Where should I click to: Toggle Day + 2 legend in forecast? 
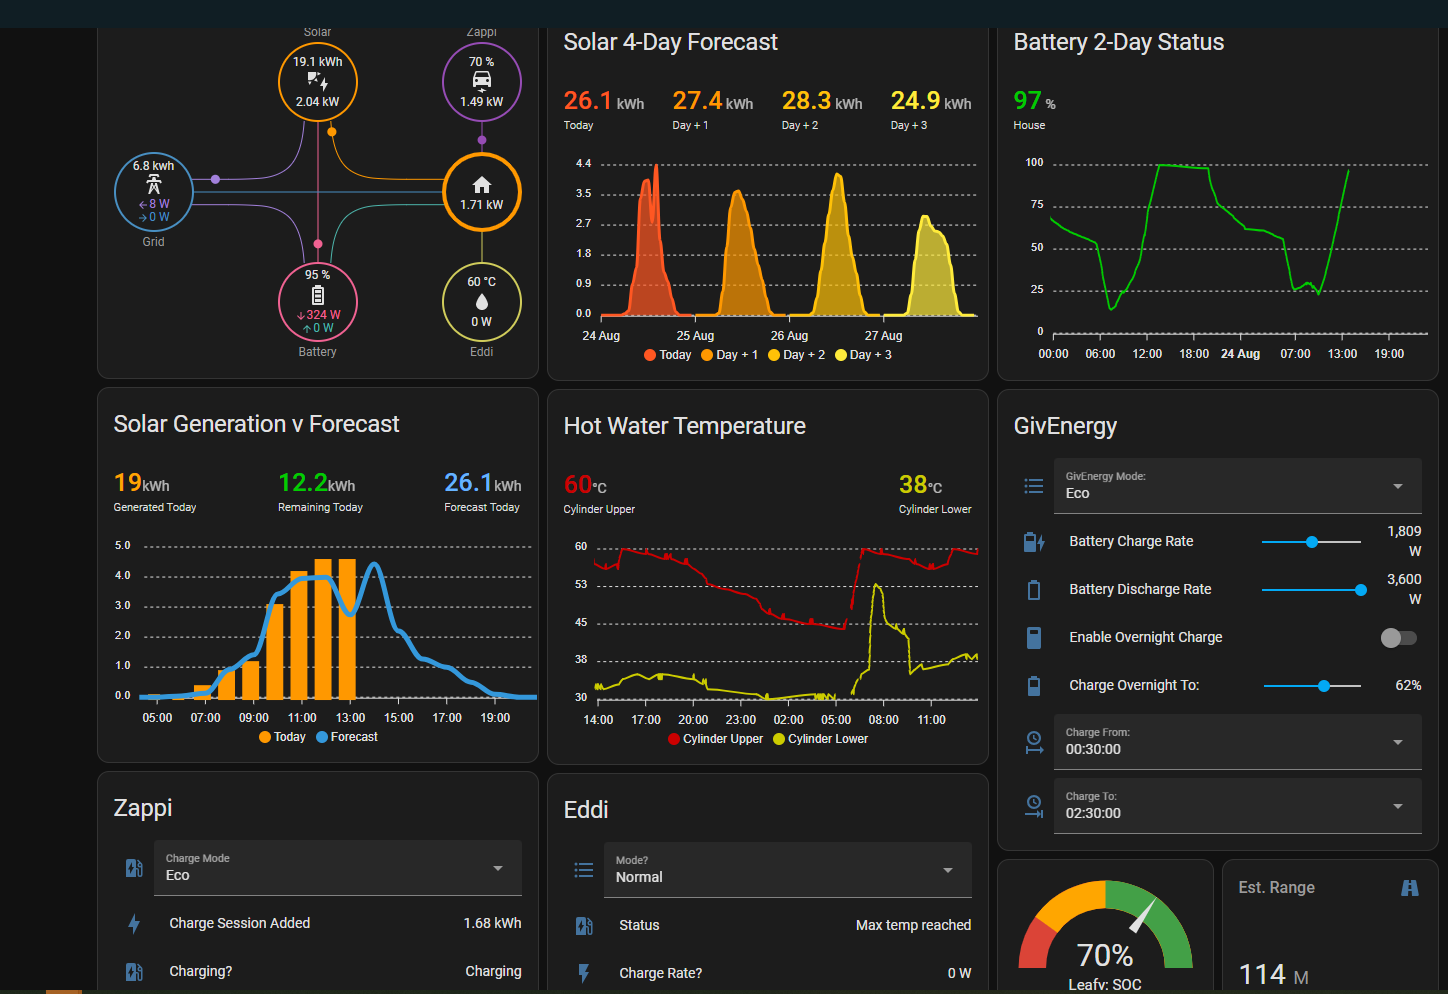click(797, 355)
